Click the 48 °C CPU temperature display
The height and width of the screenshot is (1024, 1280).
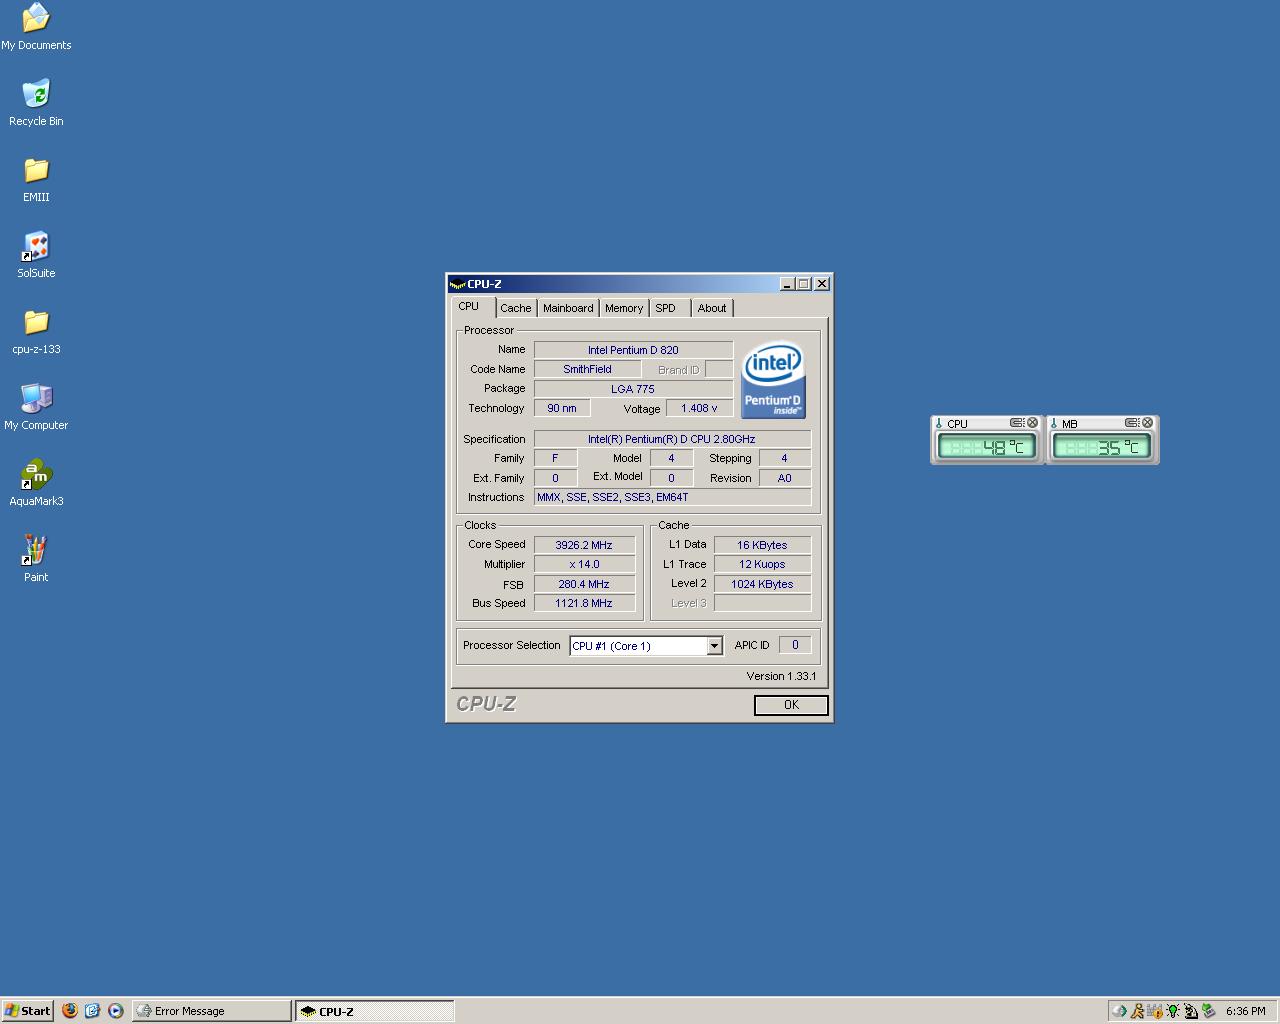point(987,447)
